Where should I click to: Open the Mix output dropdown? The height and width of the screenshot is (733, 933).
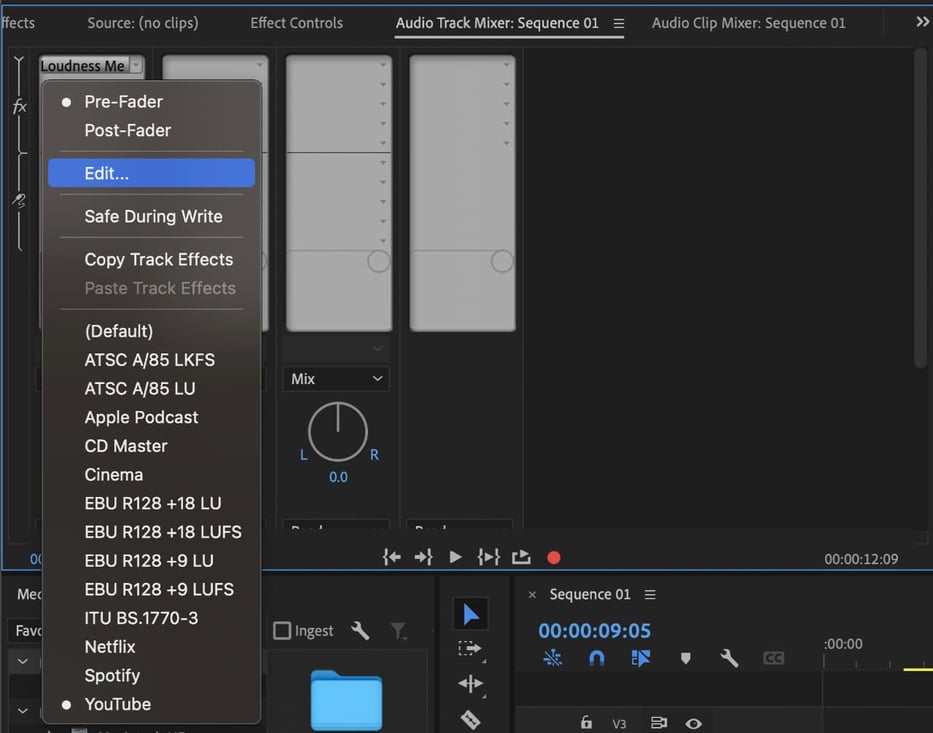pos(335,379)
